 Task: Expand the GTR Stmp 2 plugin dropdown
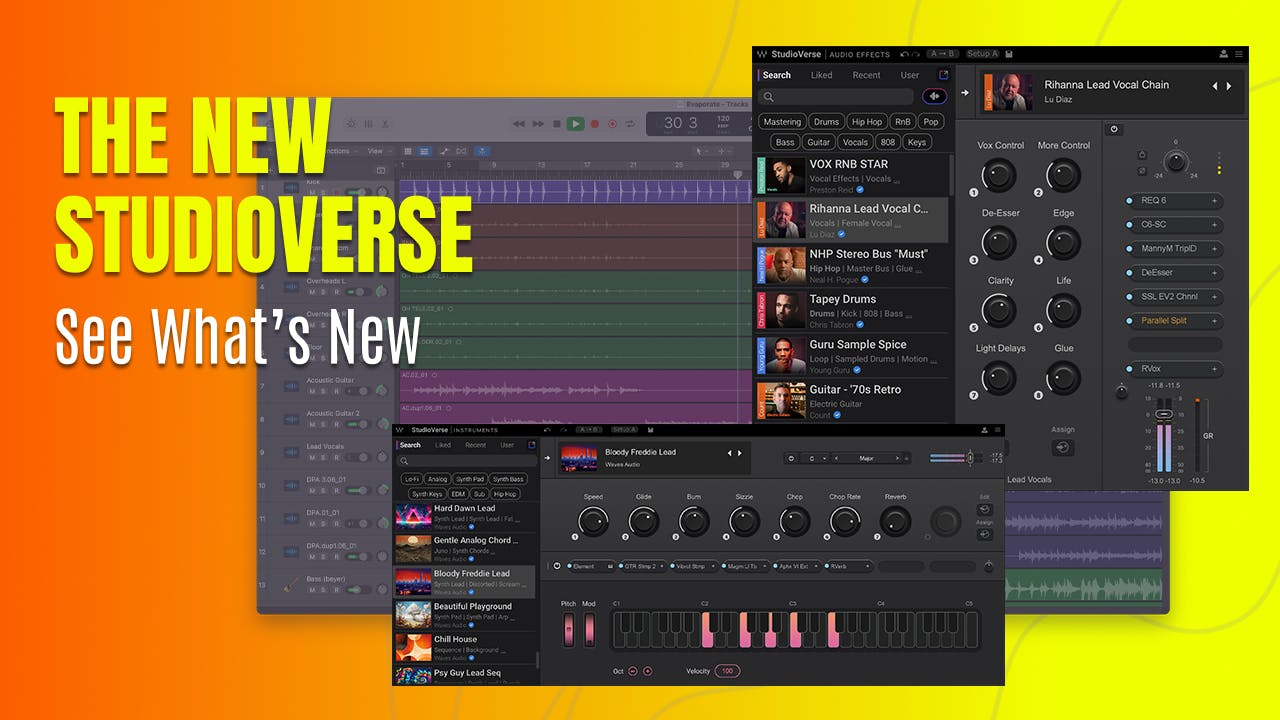point(662,567)
